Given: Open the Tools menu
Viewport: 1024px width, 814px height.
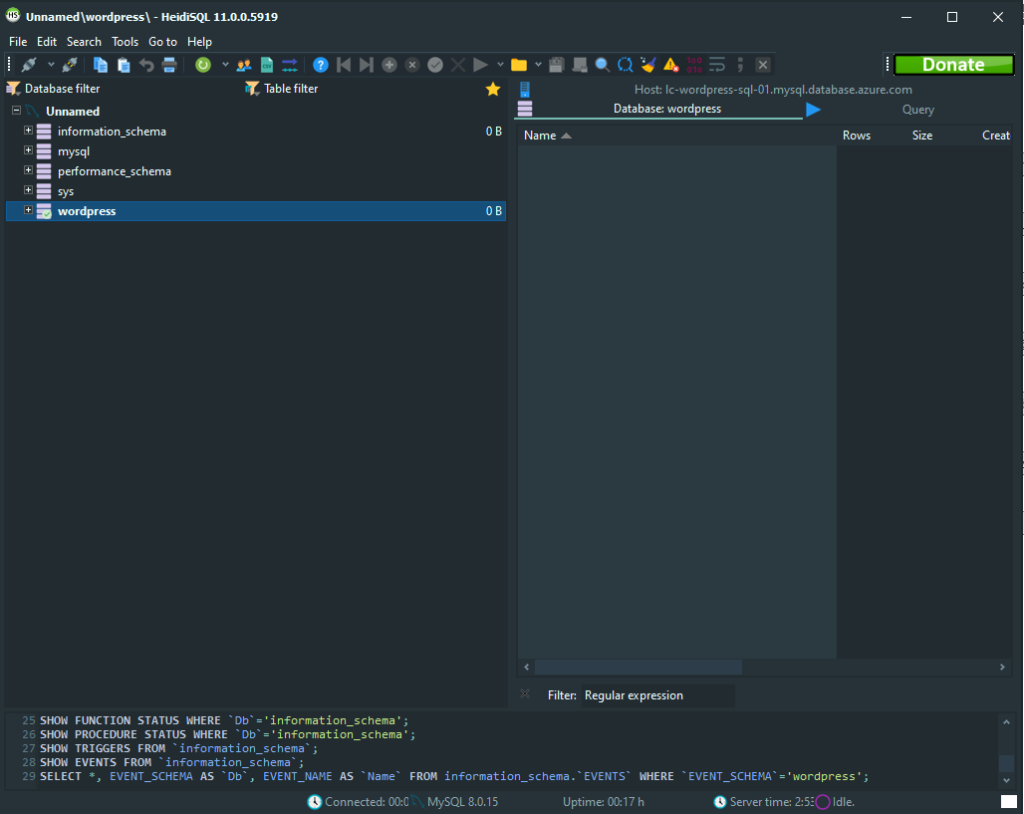Looking at the screenshot, I should (x=125, y=42).
